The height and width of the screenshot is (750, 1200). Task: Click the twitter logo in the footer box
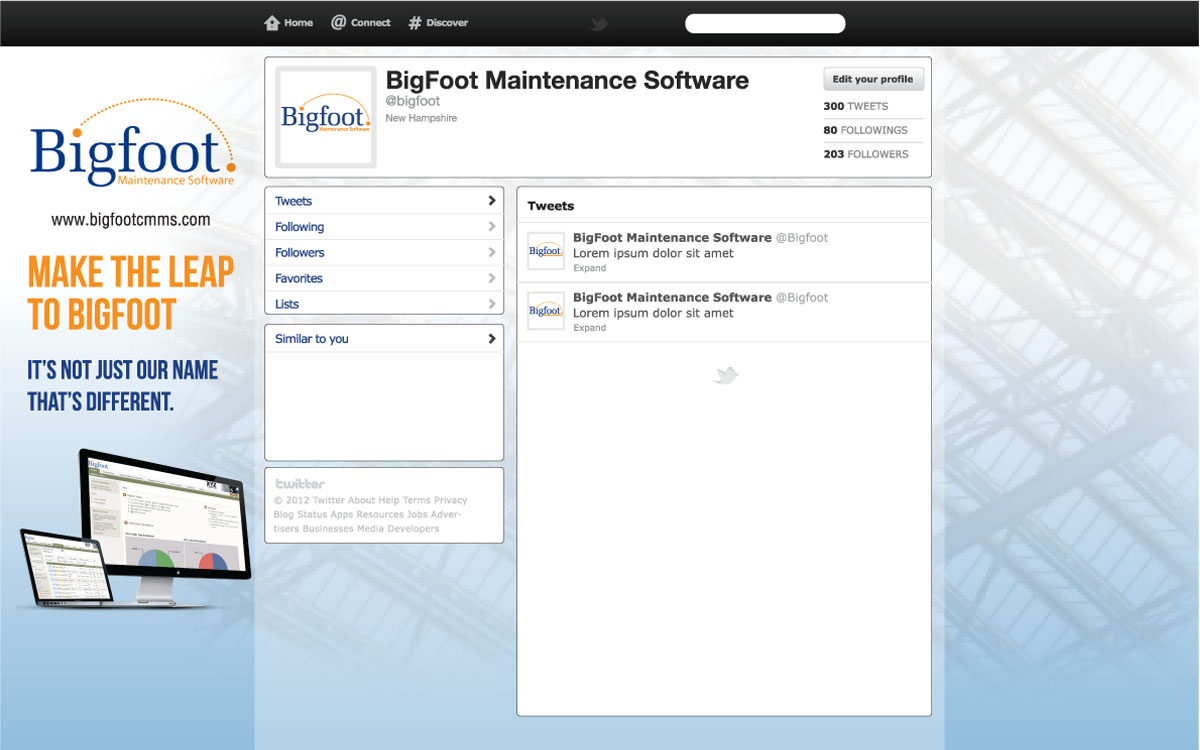[300, 482]
